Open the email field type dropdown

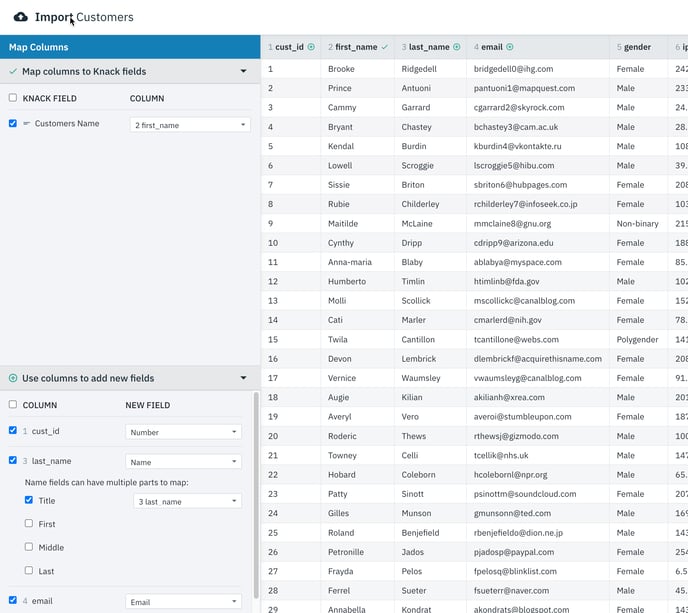point(183,602)
